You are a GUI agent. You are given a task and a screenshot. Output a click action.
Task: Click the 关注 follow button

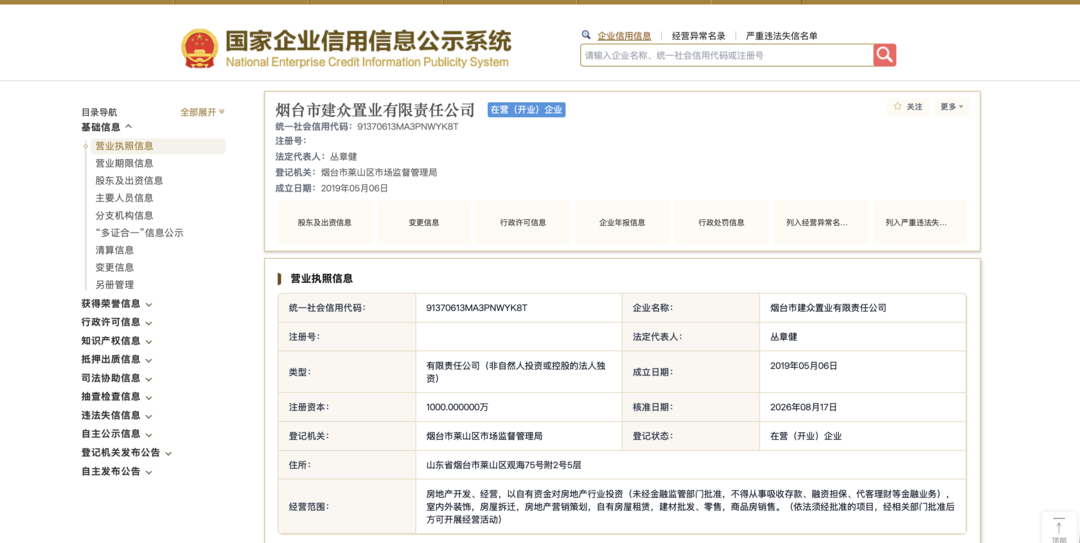point(908,107)
